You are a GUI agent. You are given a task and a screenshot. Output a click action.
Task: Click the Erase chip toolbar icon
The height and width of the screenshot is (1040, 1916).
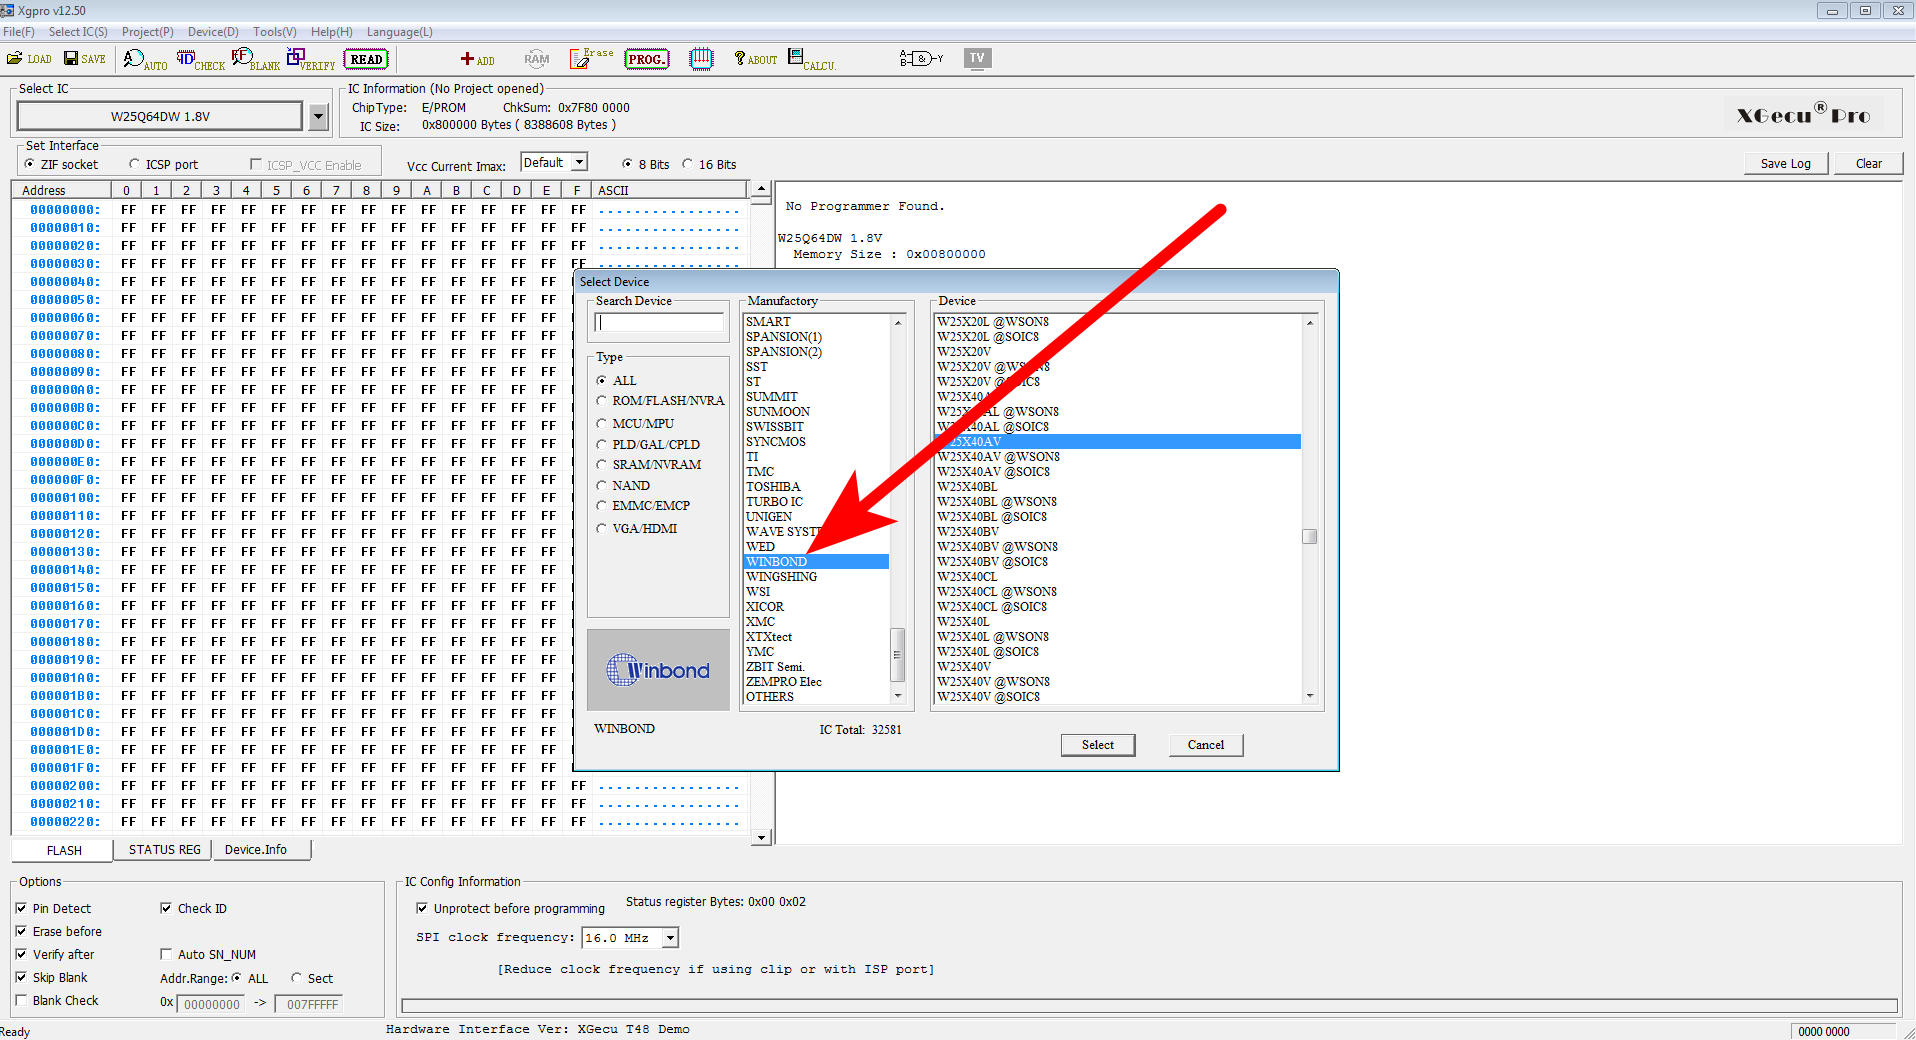(590, 59)
